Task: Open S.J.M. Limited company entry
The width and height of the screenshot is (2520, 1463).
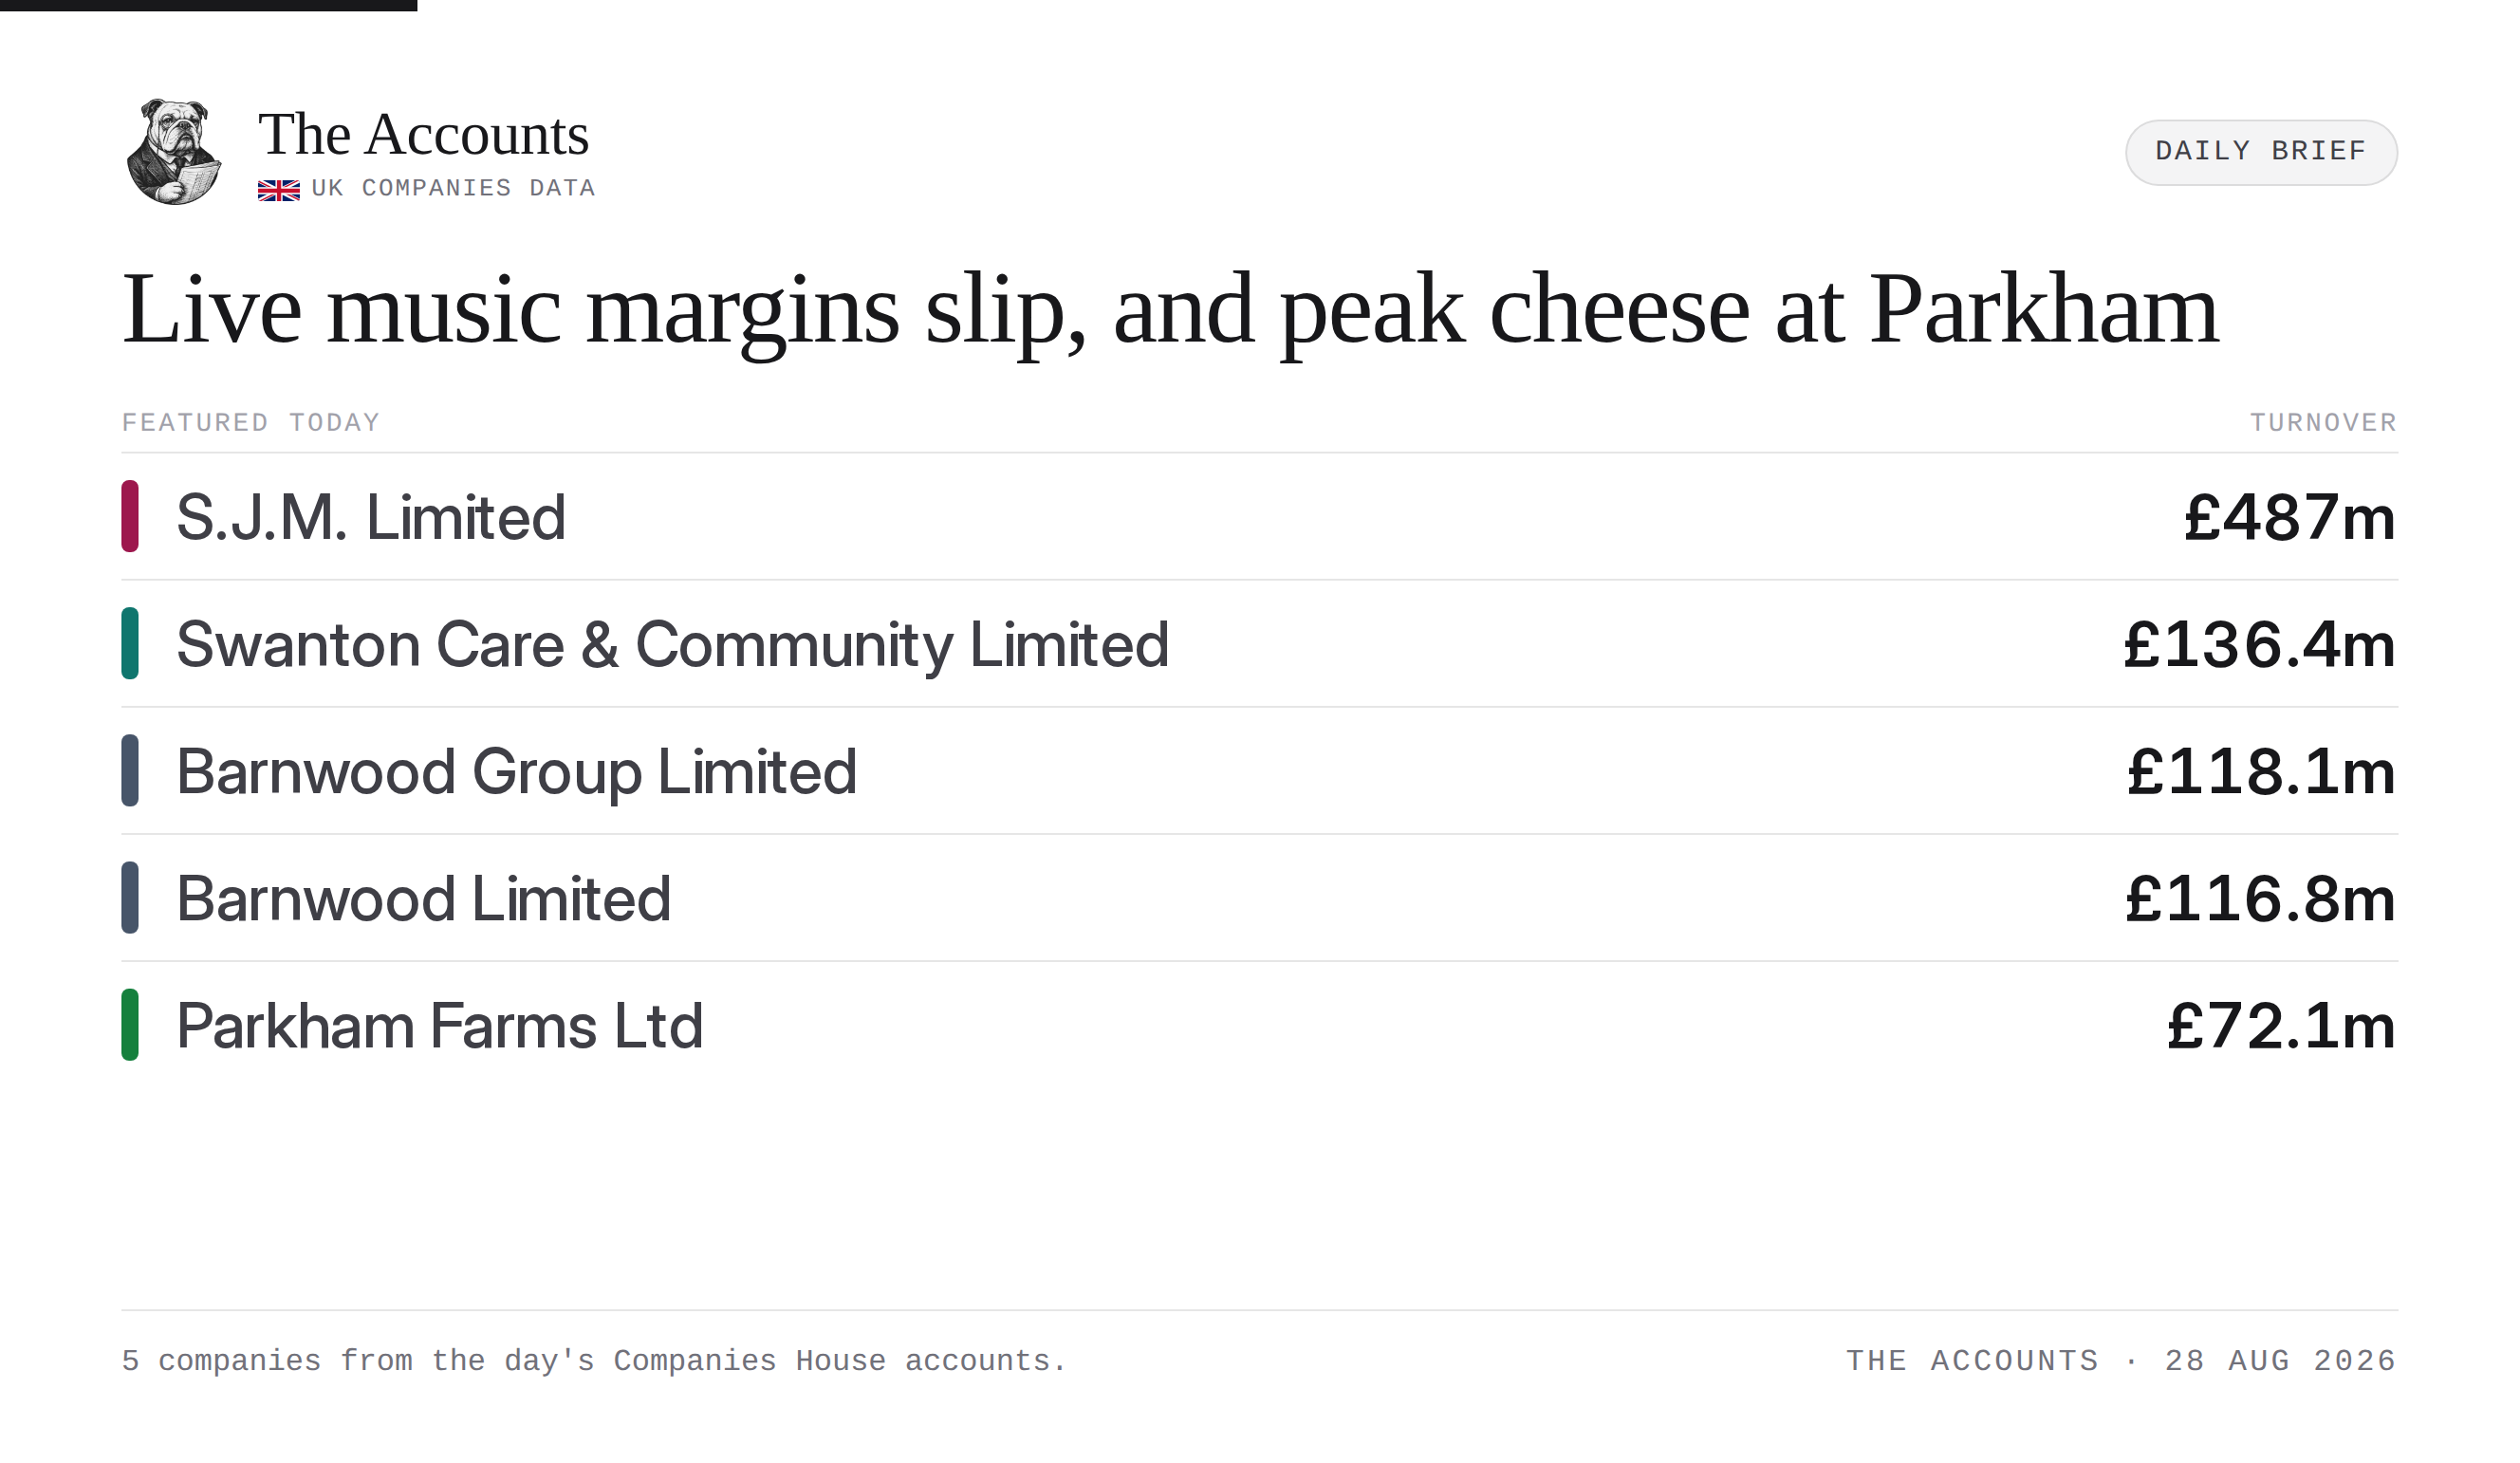Action: [x=1259, y=517]
